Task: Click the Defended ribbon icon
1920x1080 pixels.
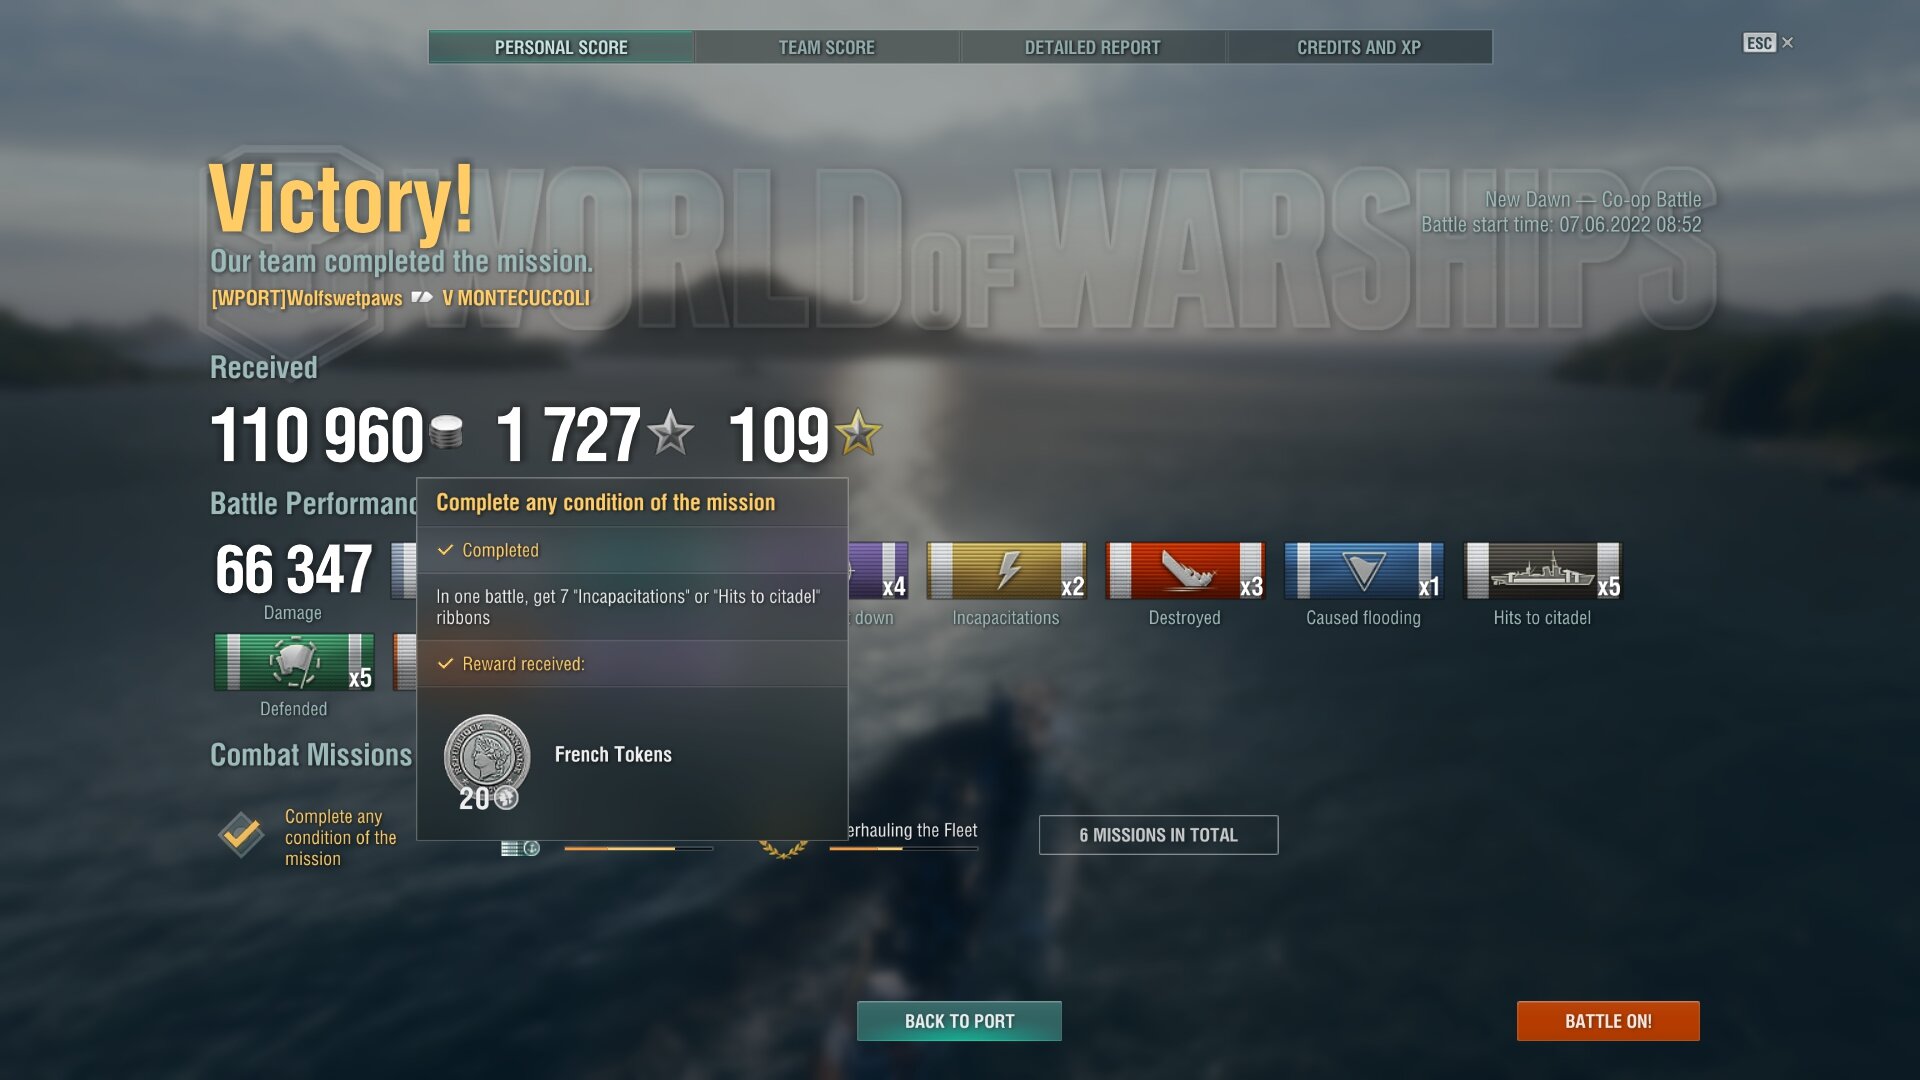Action: (x=294, y=662)
